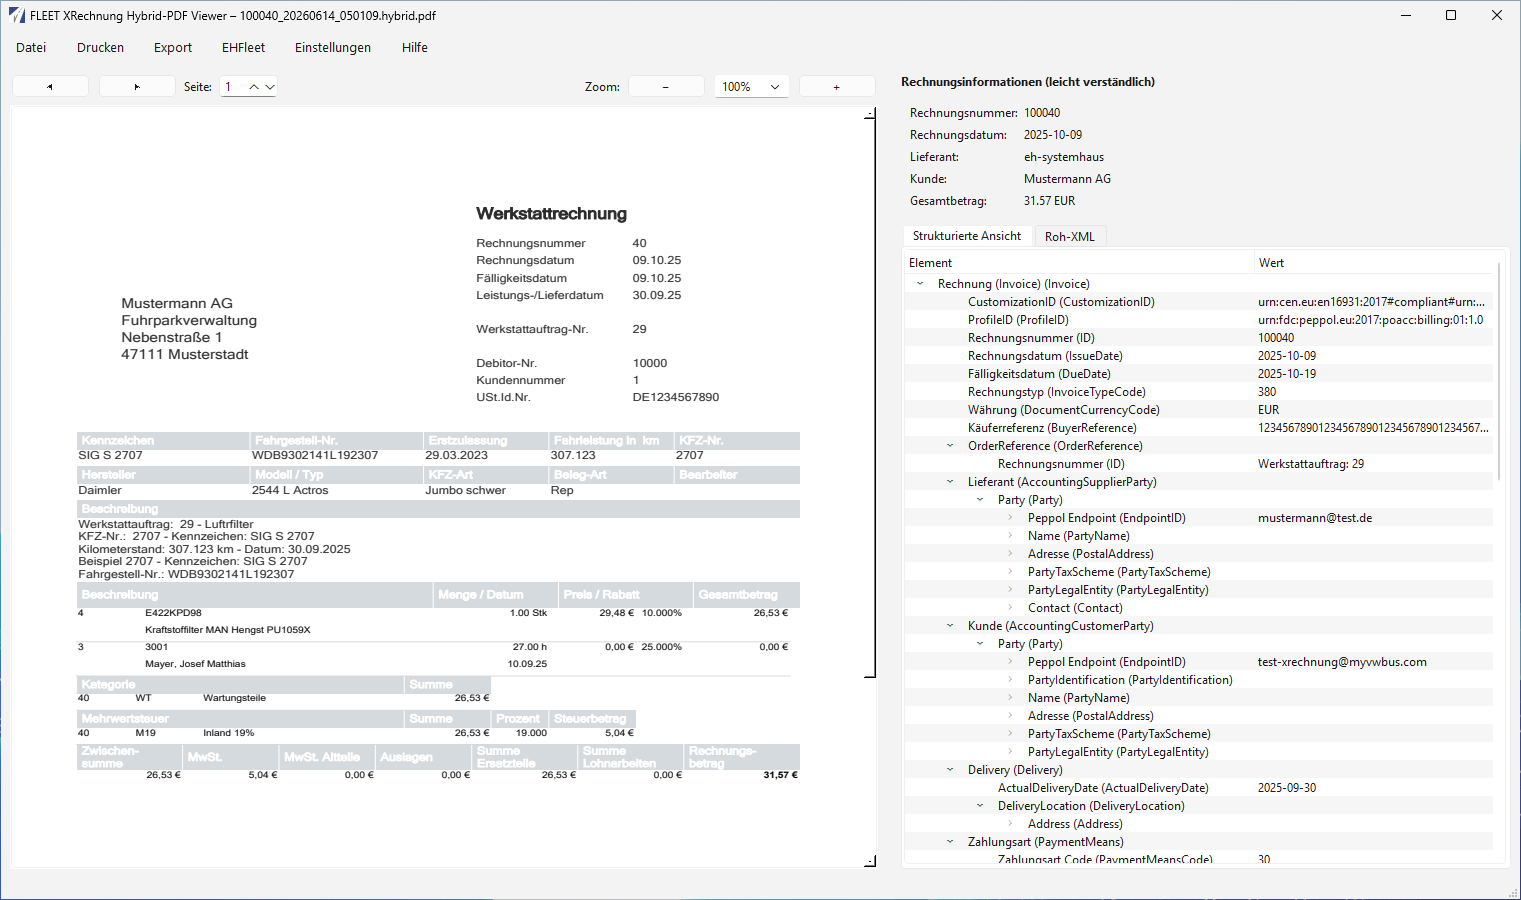
Task: Expand Peppol Endpoint with test-xrechnung@myvwbus.com
Action: (x=1010, y=662)
